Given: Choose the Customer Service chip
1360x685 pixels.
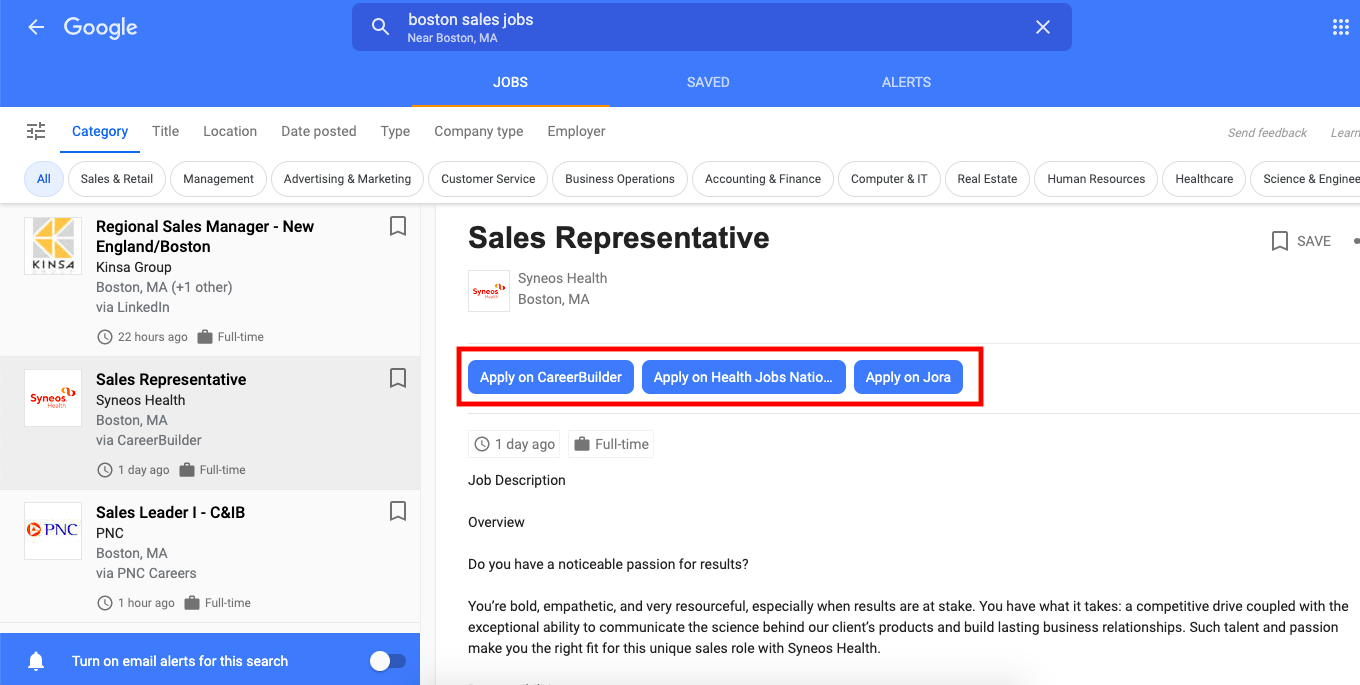Looking at the screenshot, I should click(x=488, y=179).
